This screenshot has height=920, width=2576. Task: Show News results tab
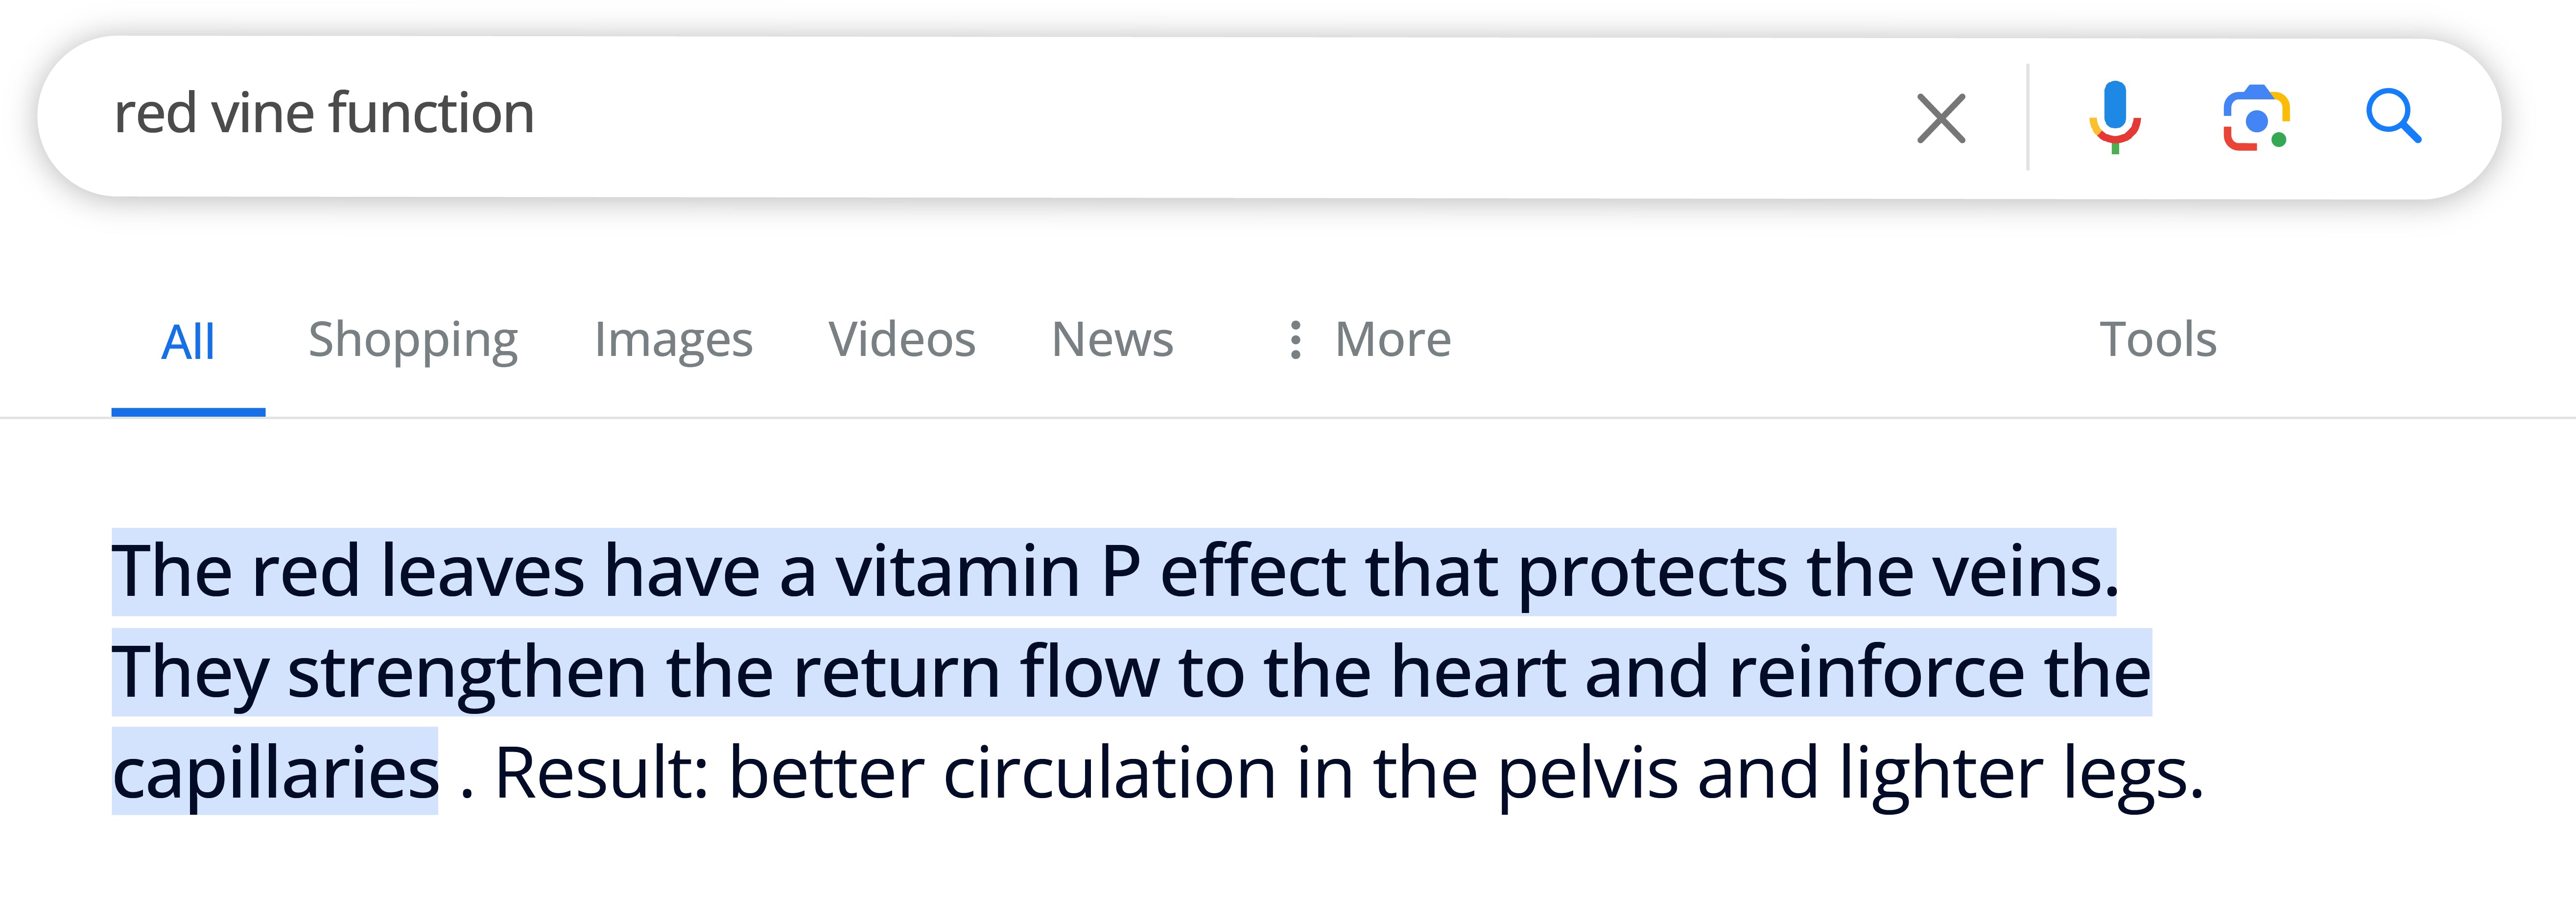1113,340
